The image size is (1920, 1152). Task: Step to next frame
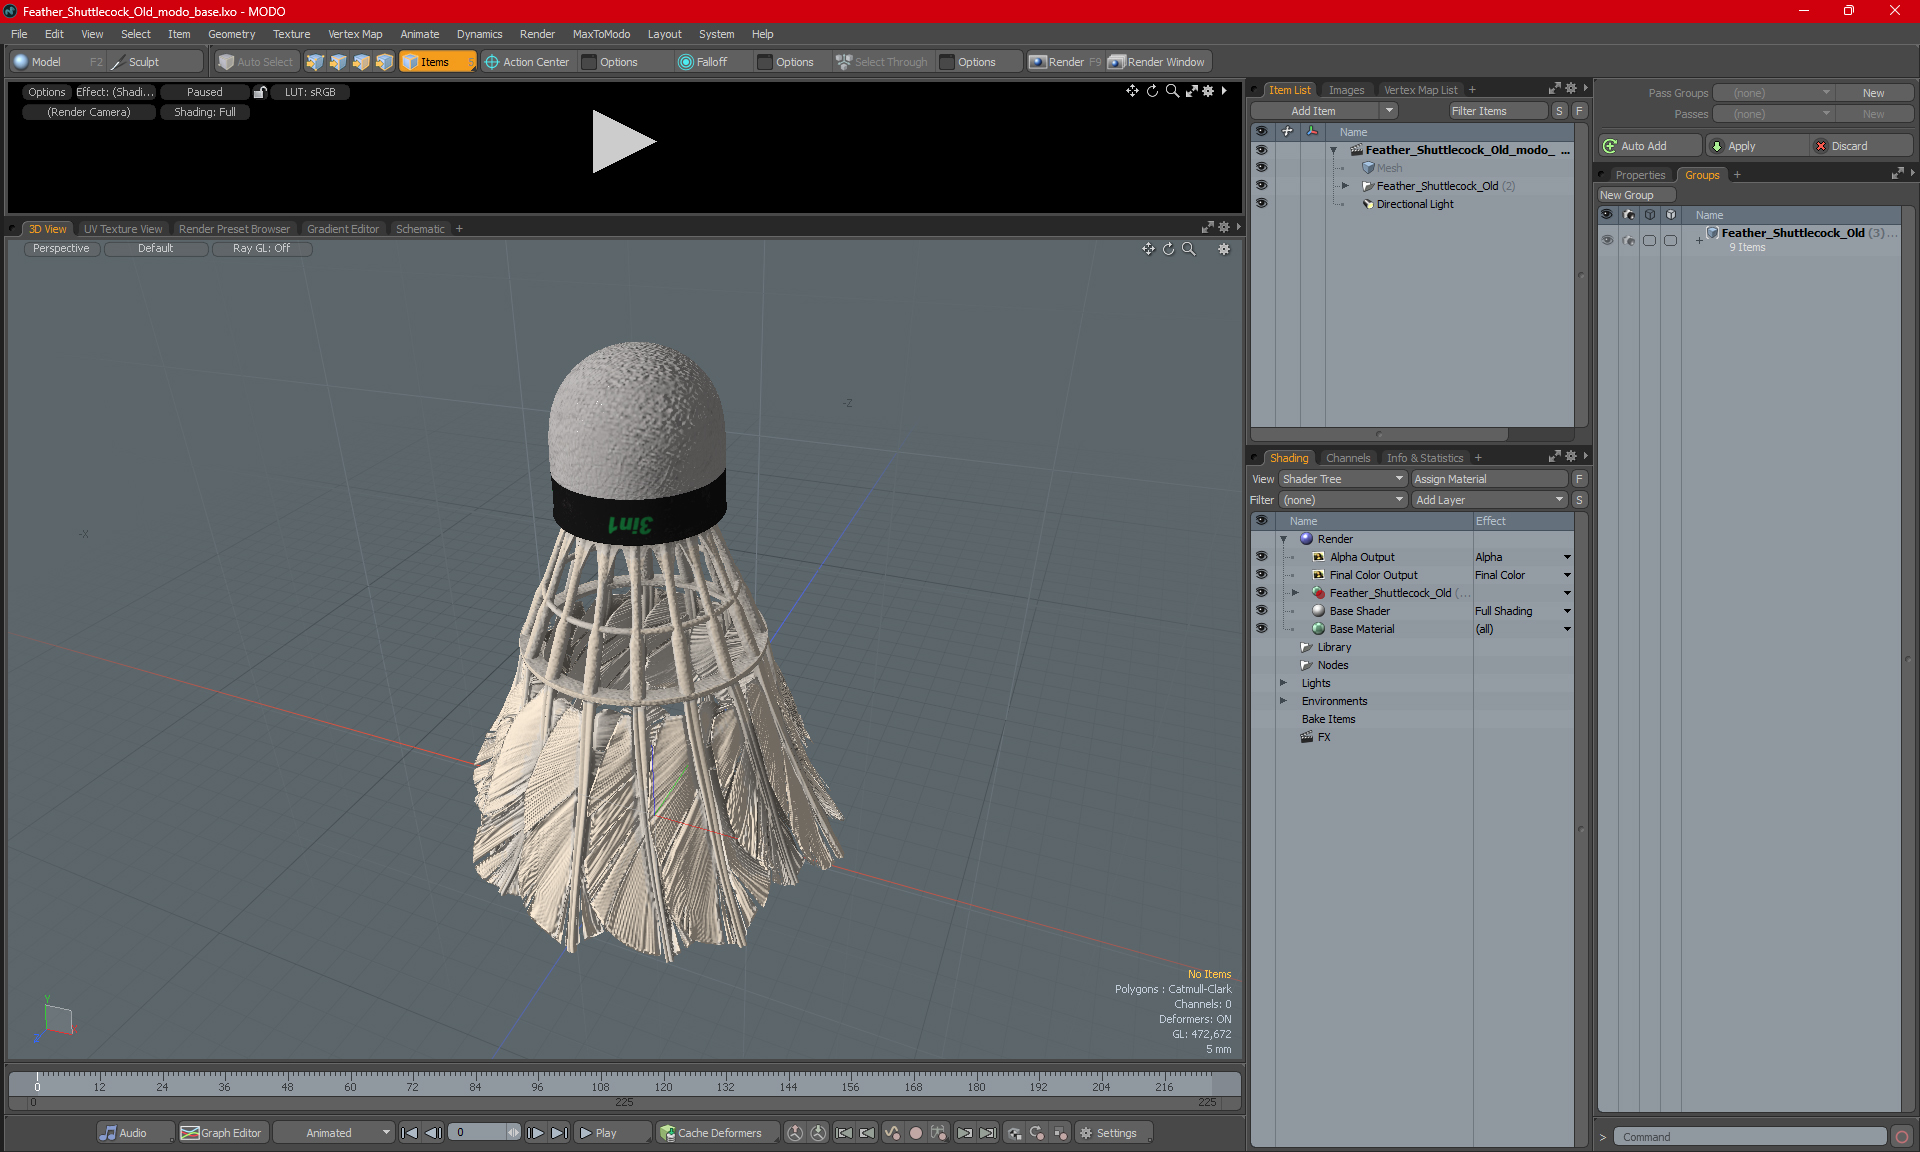(x=536, y=1133)
